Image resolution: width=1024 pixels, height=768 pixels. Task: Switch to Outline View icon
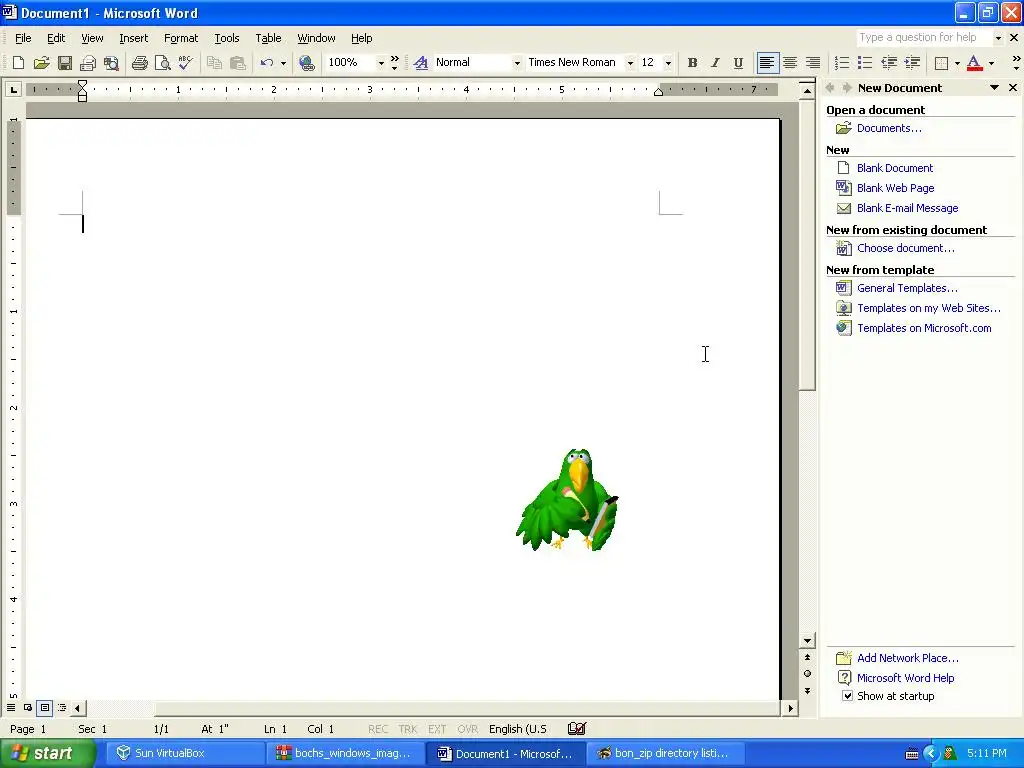(x=61, y=707)
